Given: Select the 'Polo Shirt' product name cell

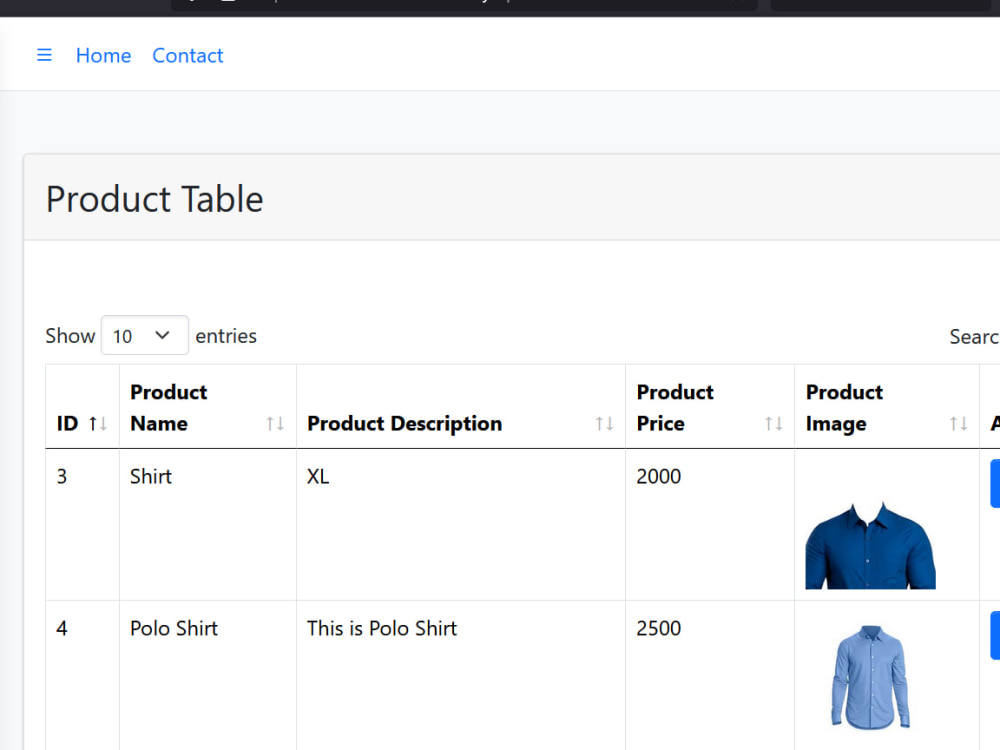Looking at the screenshot, I should (207, 675).
